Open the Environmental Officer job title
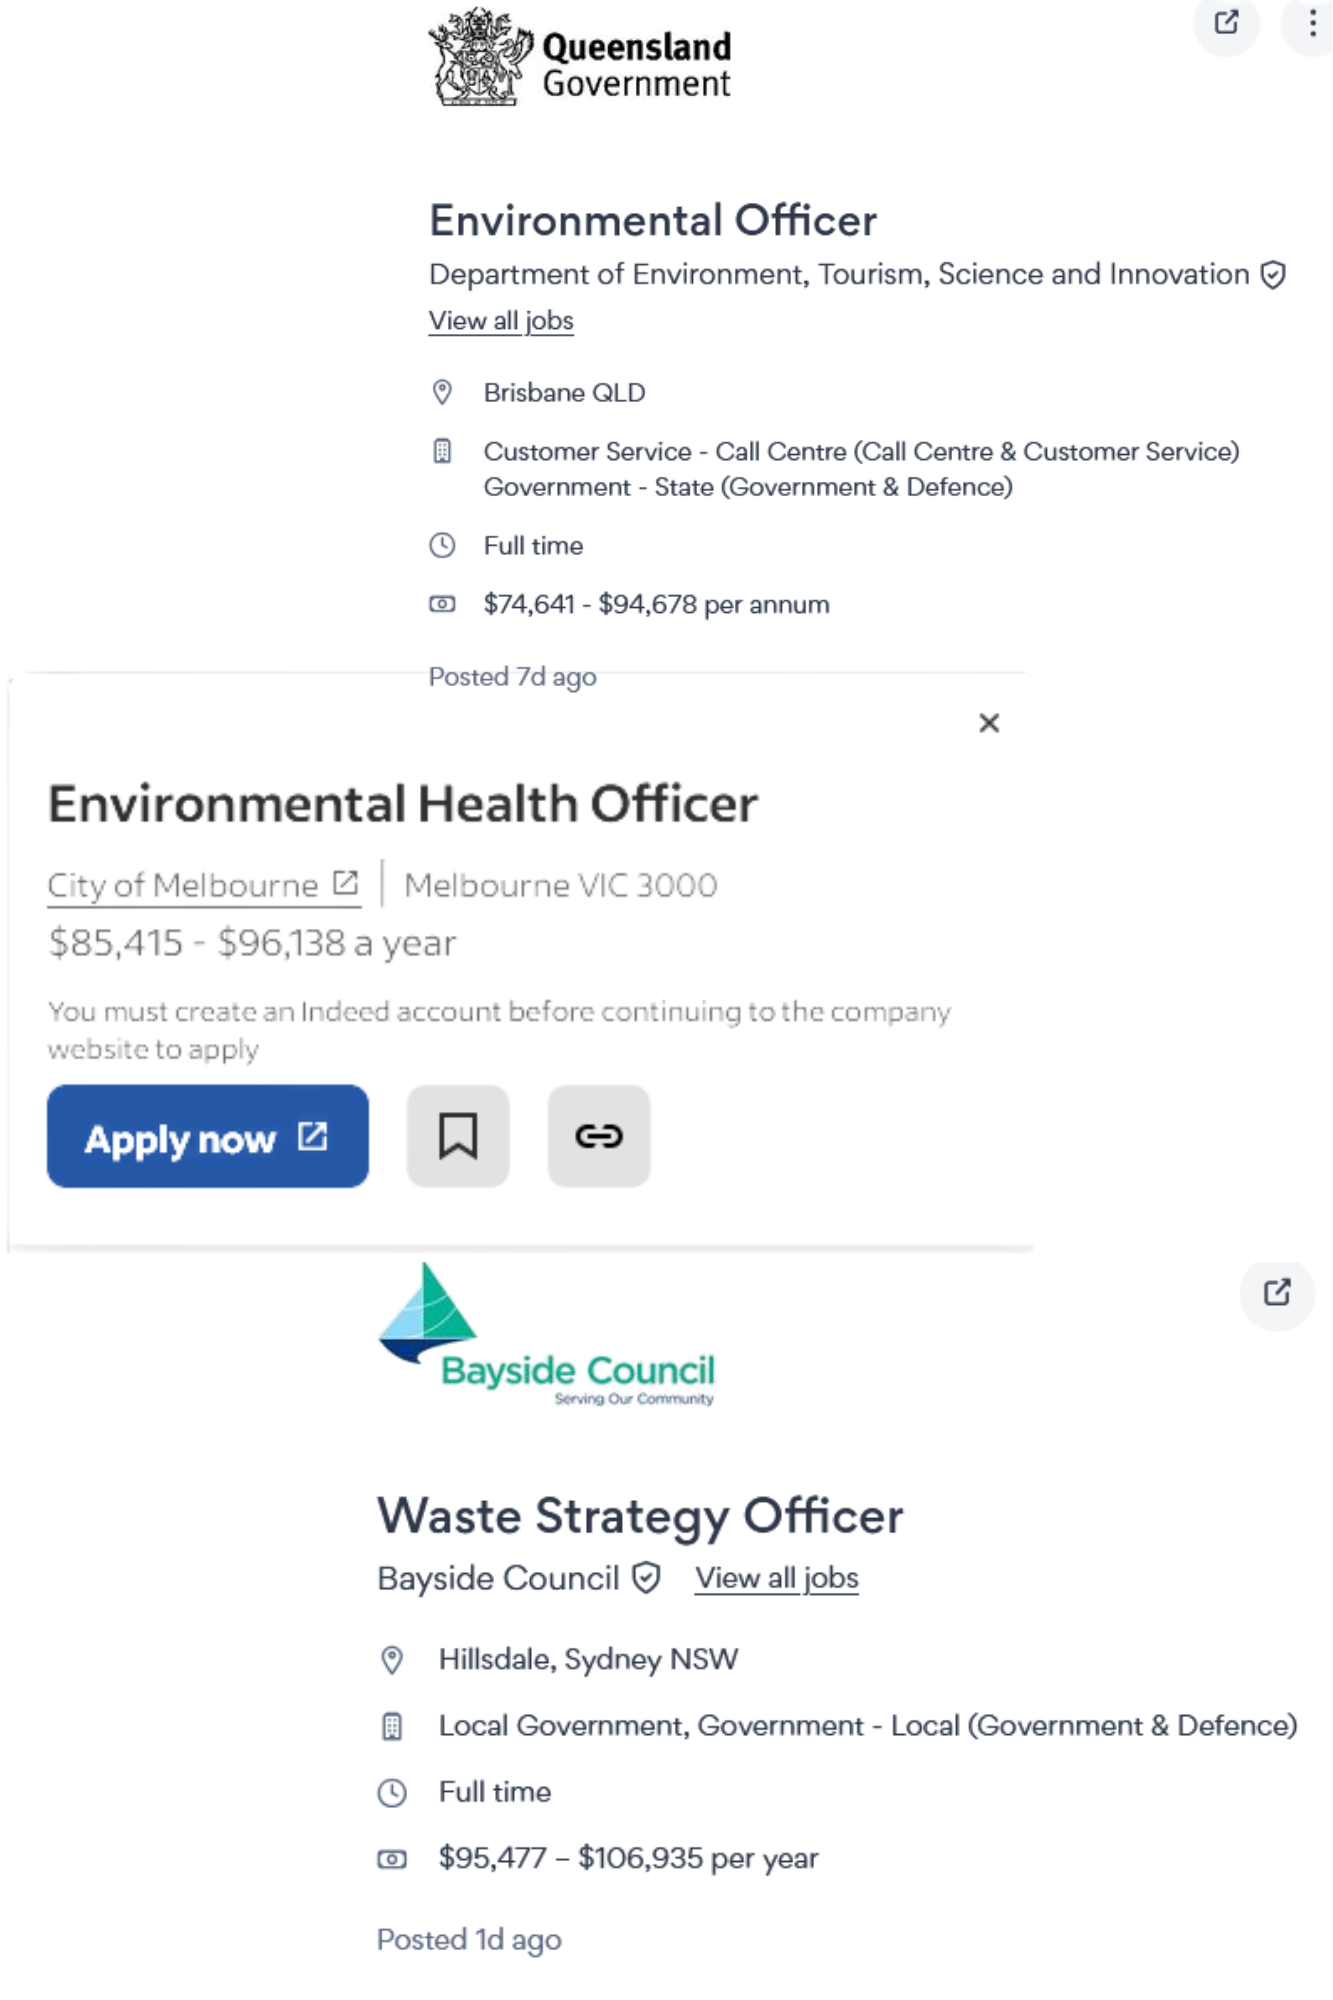This screenshot has width=1333, height=2000. pos(653,221)
